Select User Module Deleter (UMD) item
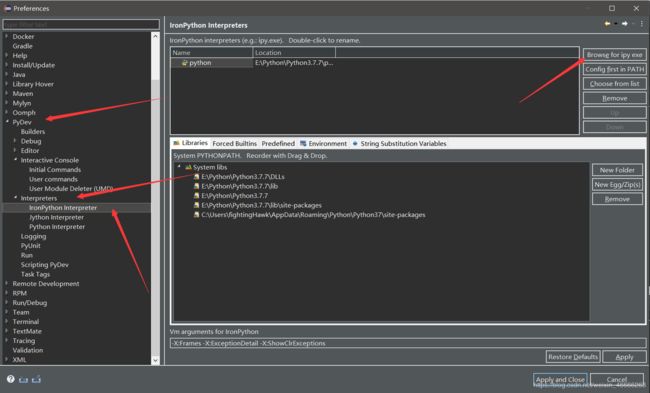The height and width of the screenshot is (393, 650). pos(70,189)
